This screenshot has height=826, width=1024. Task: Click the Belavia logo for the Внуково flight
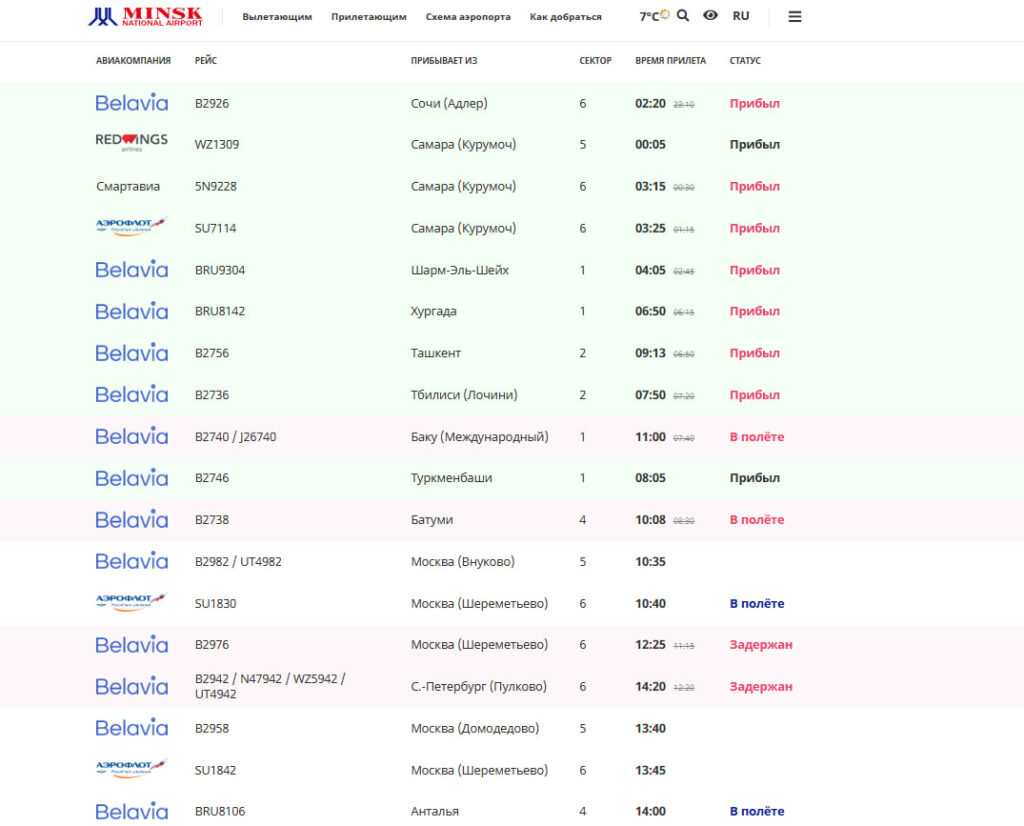[132, 561]
